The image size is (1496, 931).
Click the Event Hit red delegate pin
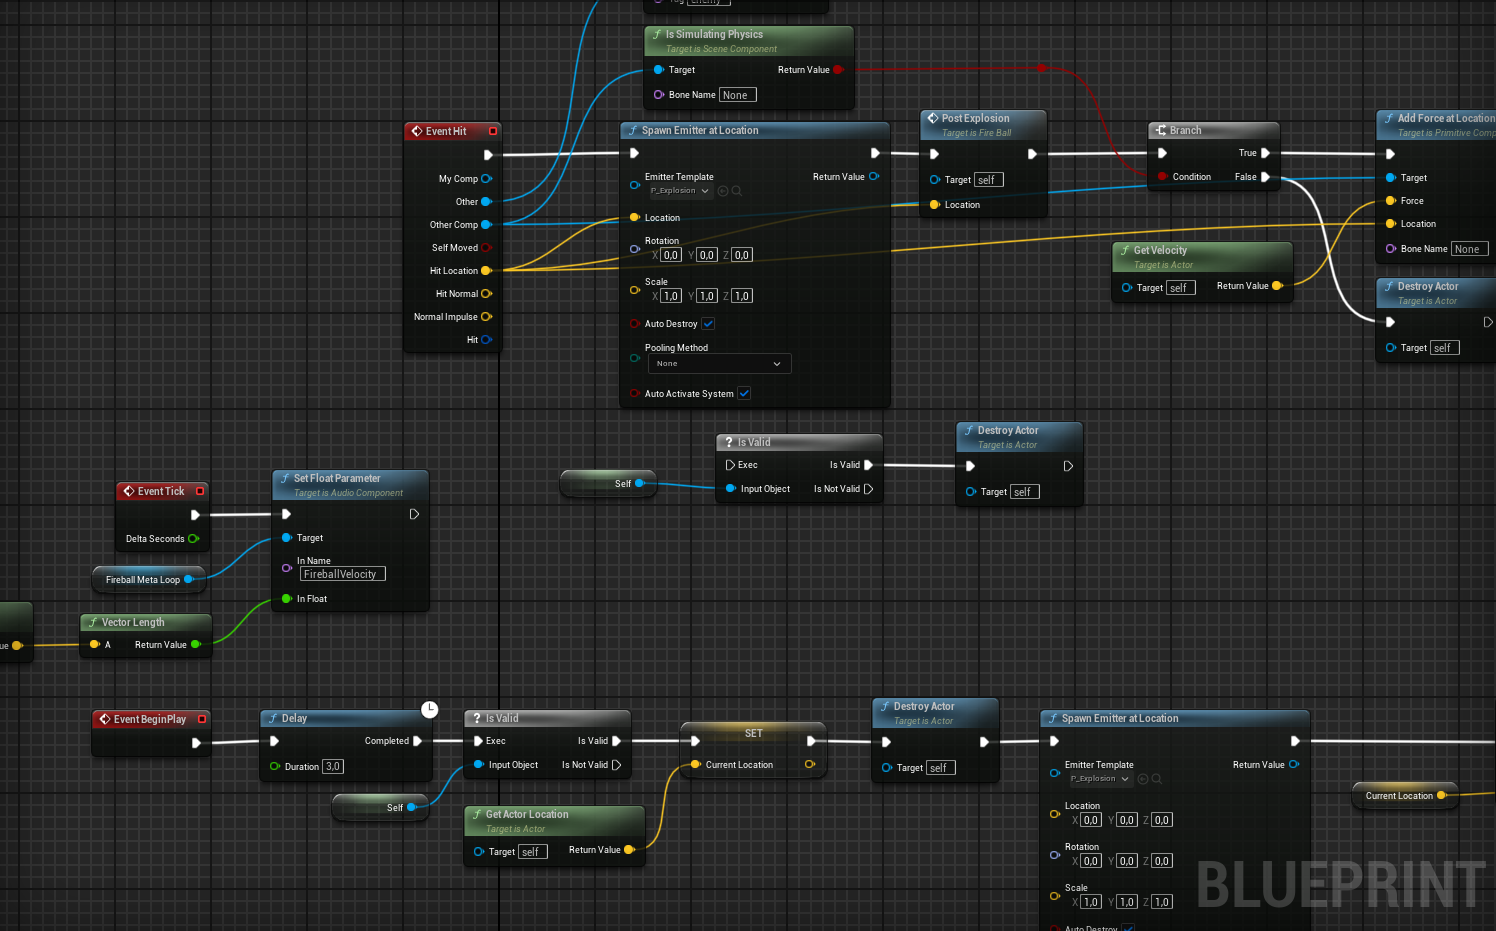coord(493,131)
